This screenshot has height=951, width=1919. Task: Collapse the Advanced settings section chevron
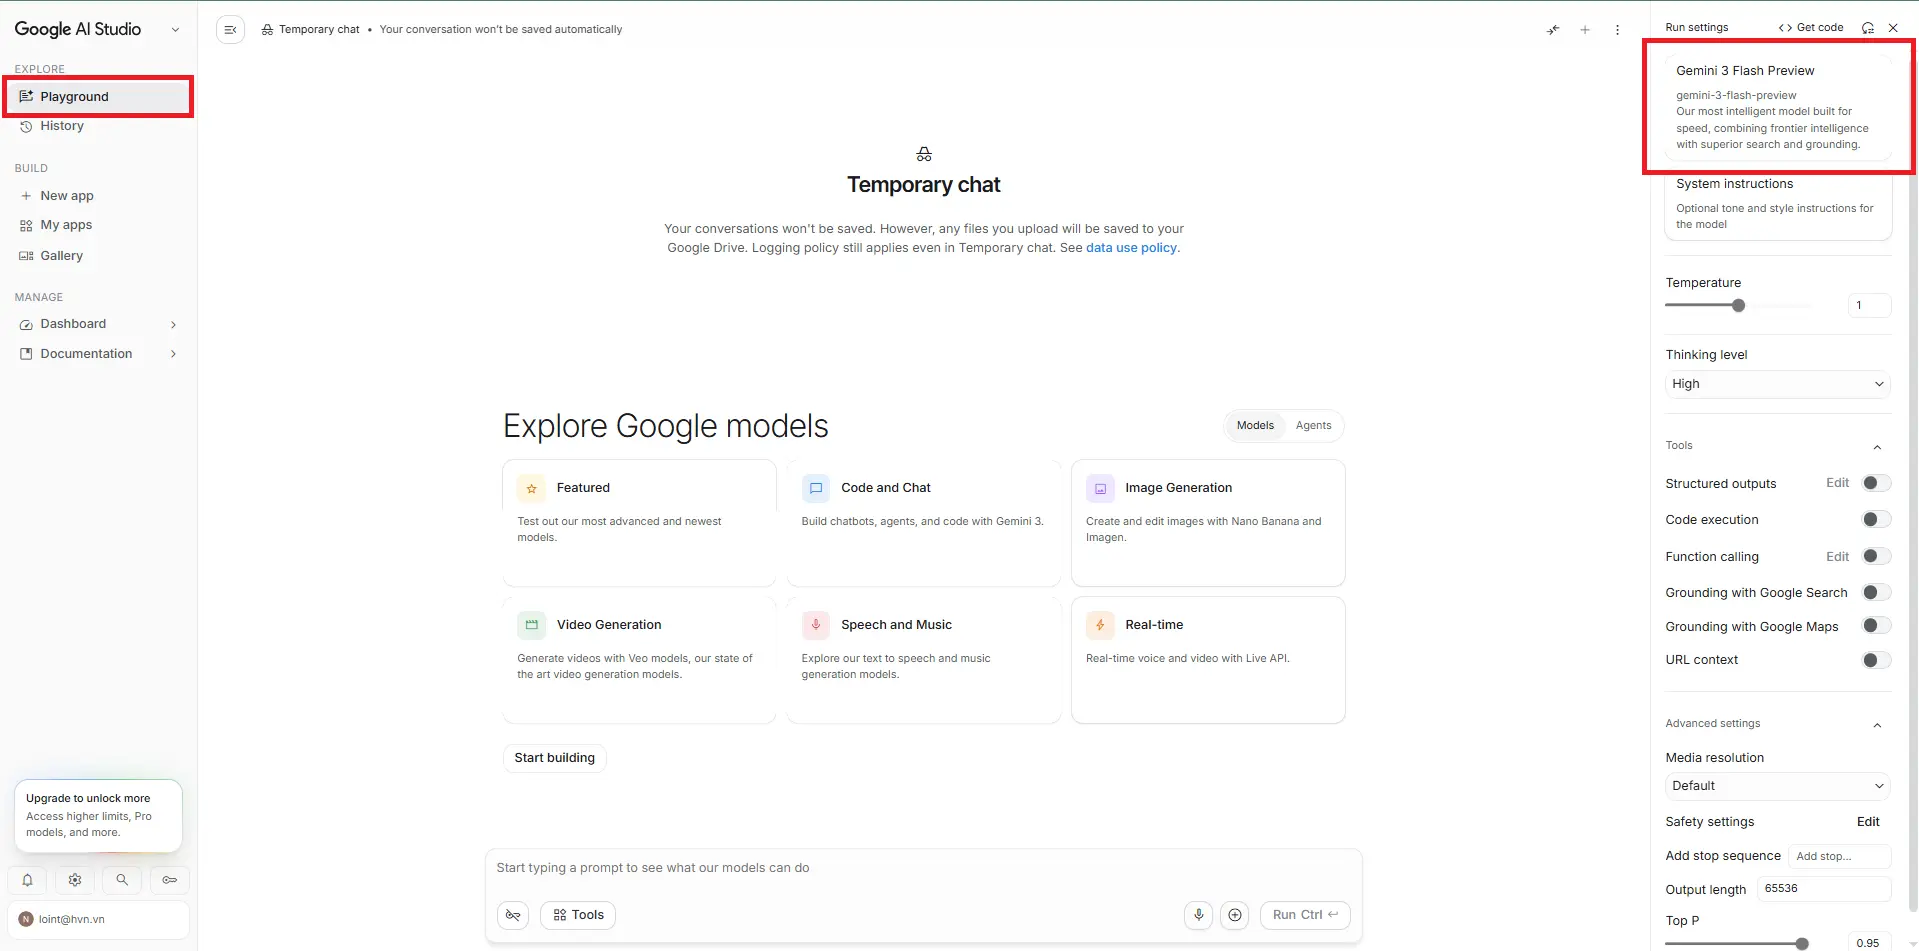1877,725
